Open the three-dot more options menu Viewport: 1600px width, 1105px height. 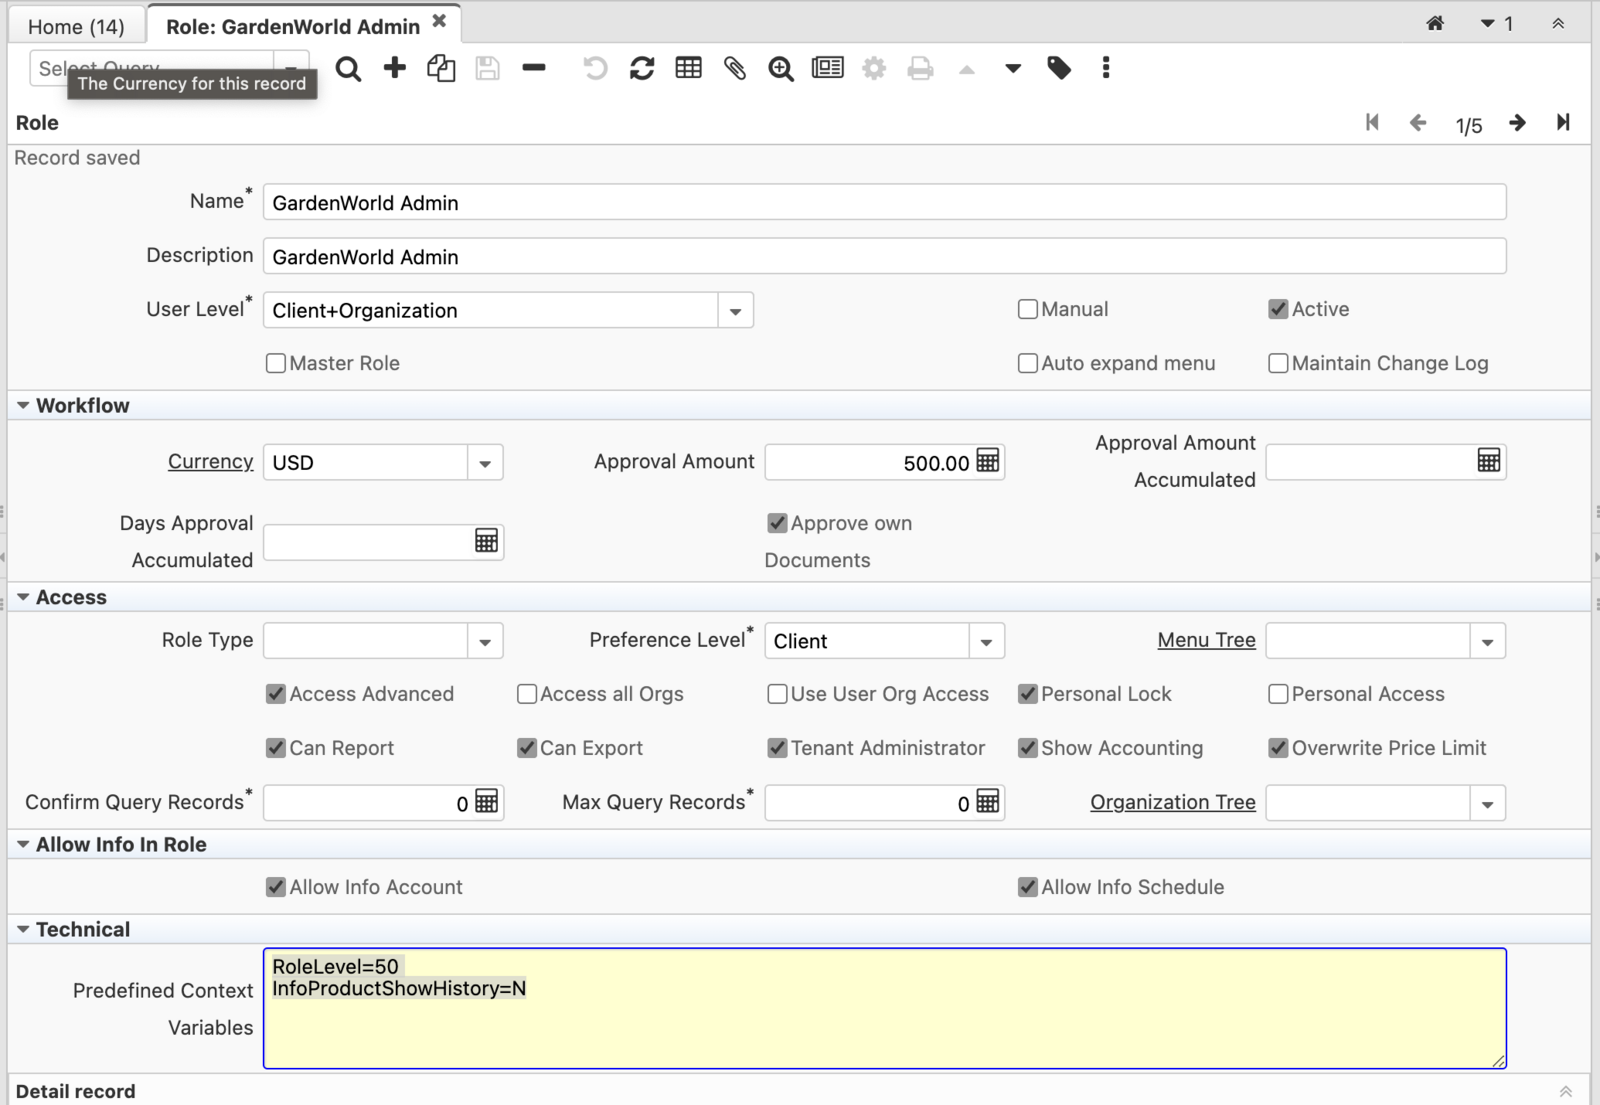pos(1105,68)
